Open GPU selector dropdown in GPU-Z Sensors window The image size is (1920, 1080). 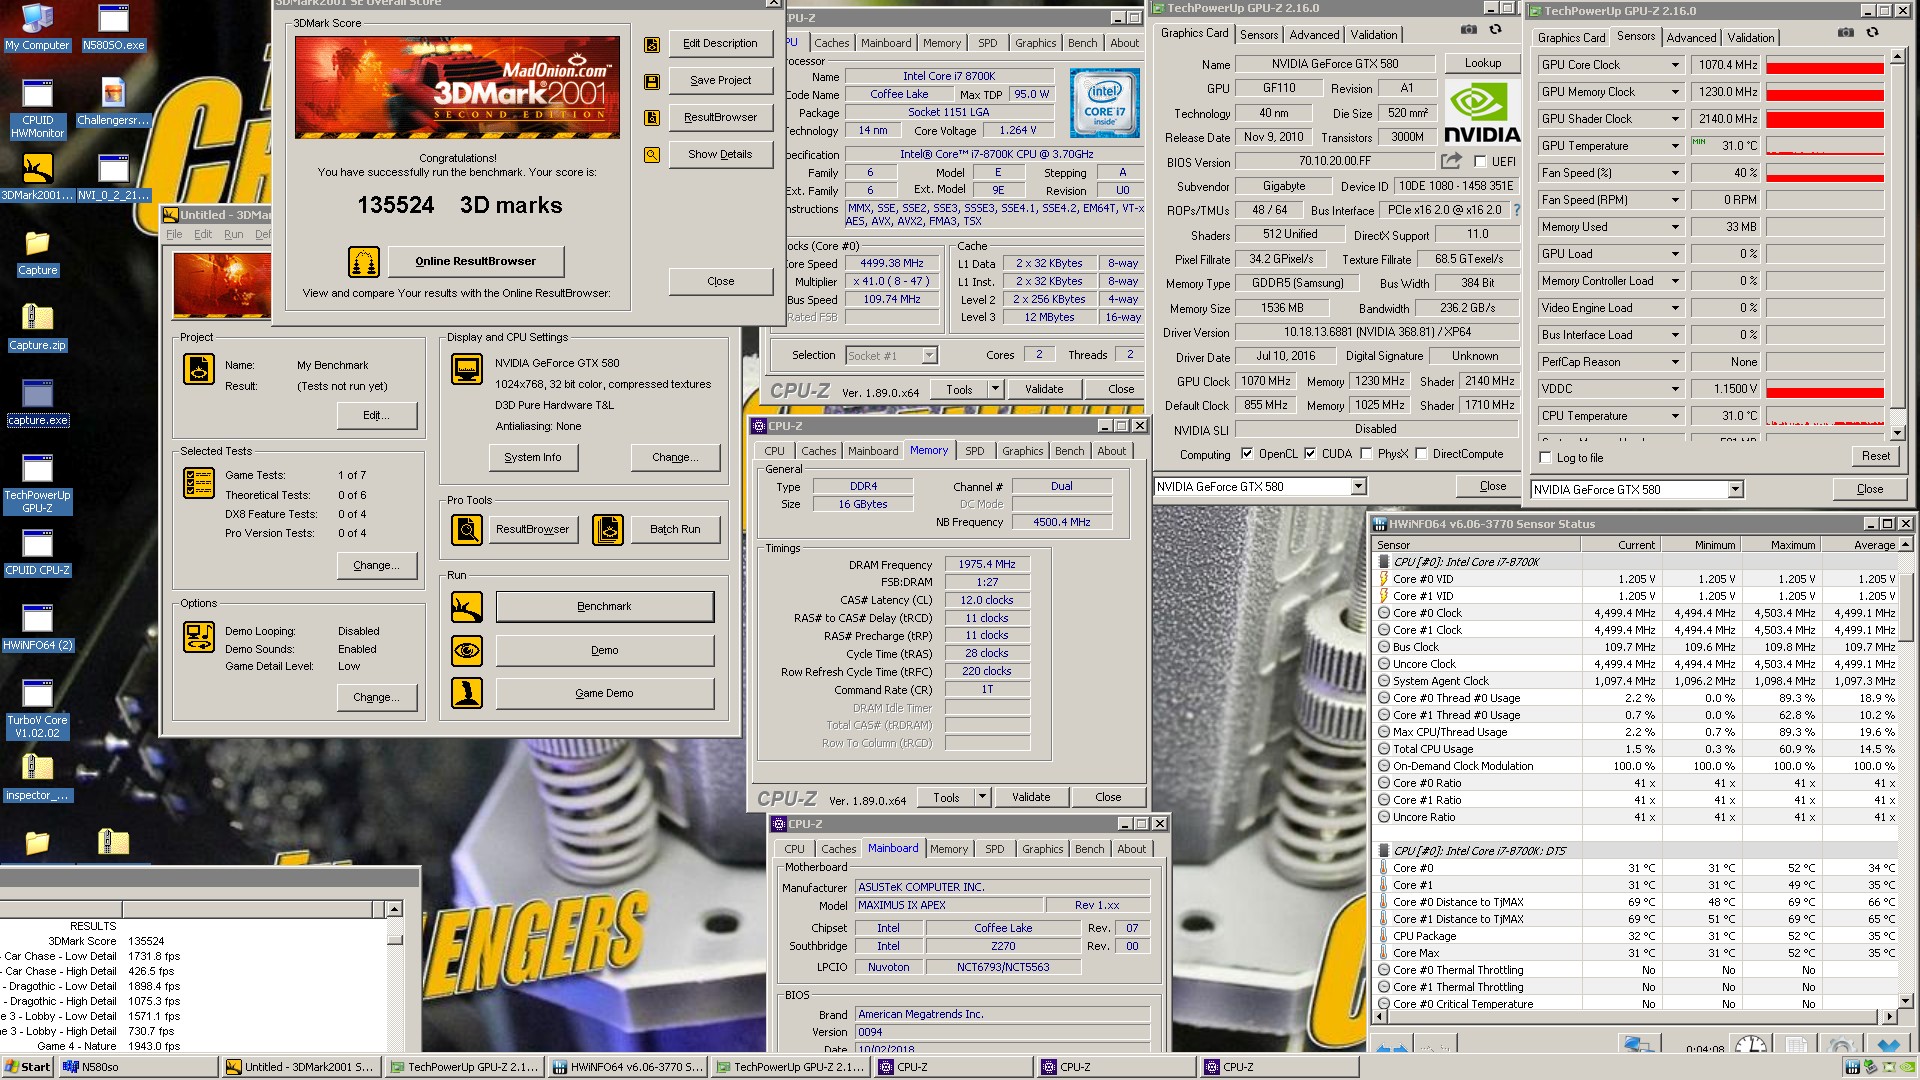(1735, 490)
